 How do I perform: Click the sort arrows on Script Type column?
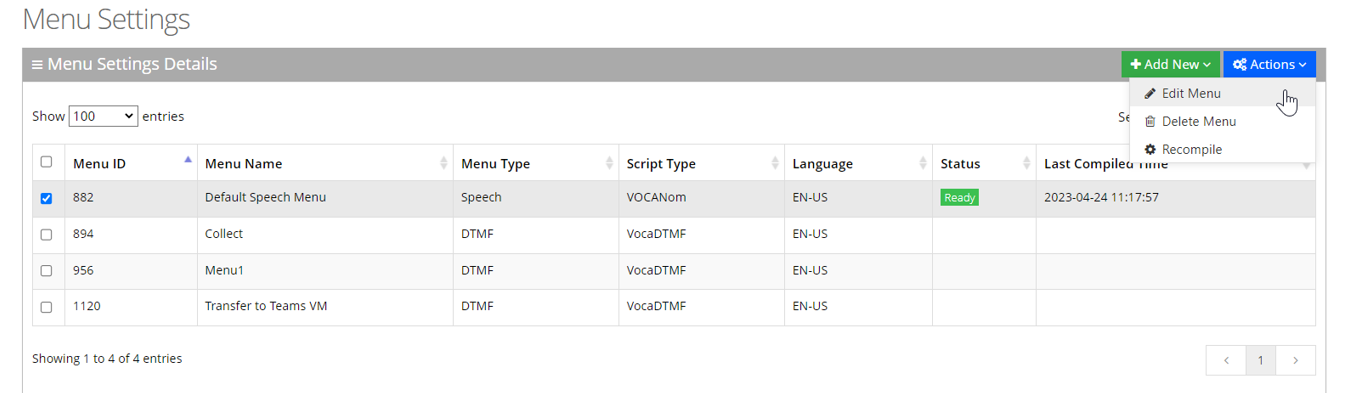775,163
